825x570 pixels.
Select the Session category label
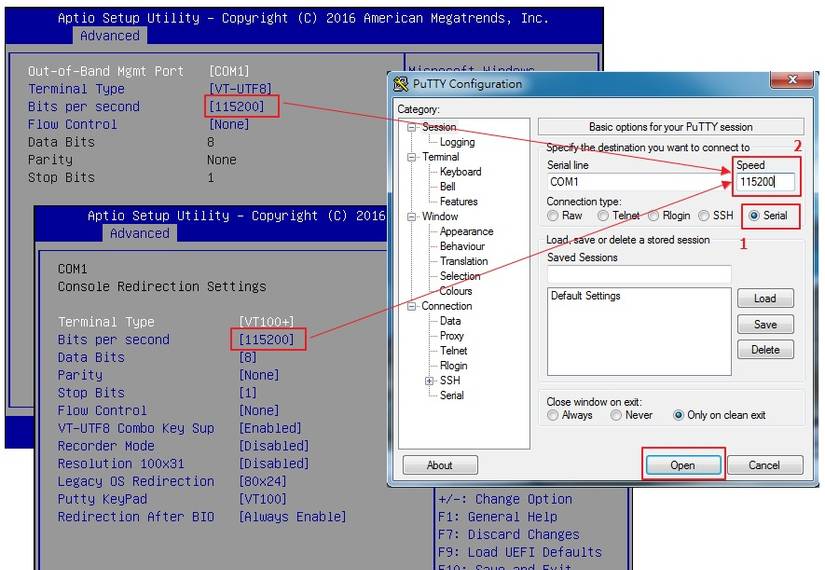coord(439,127)
